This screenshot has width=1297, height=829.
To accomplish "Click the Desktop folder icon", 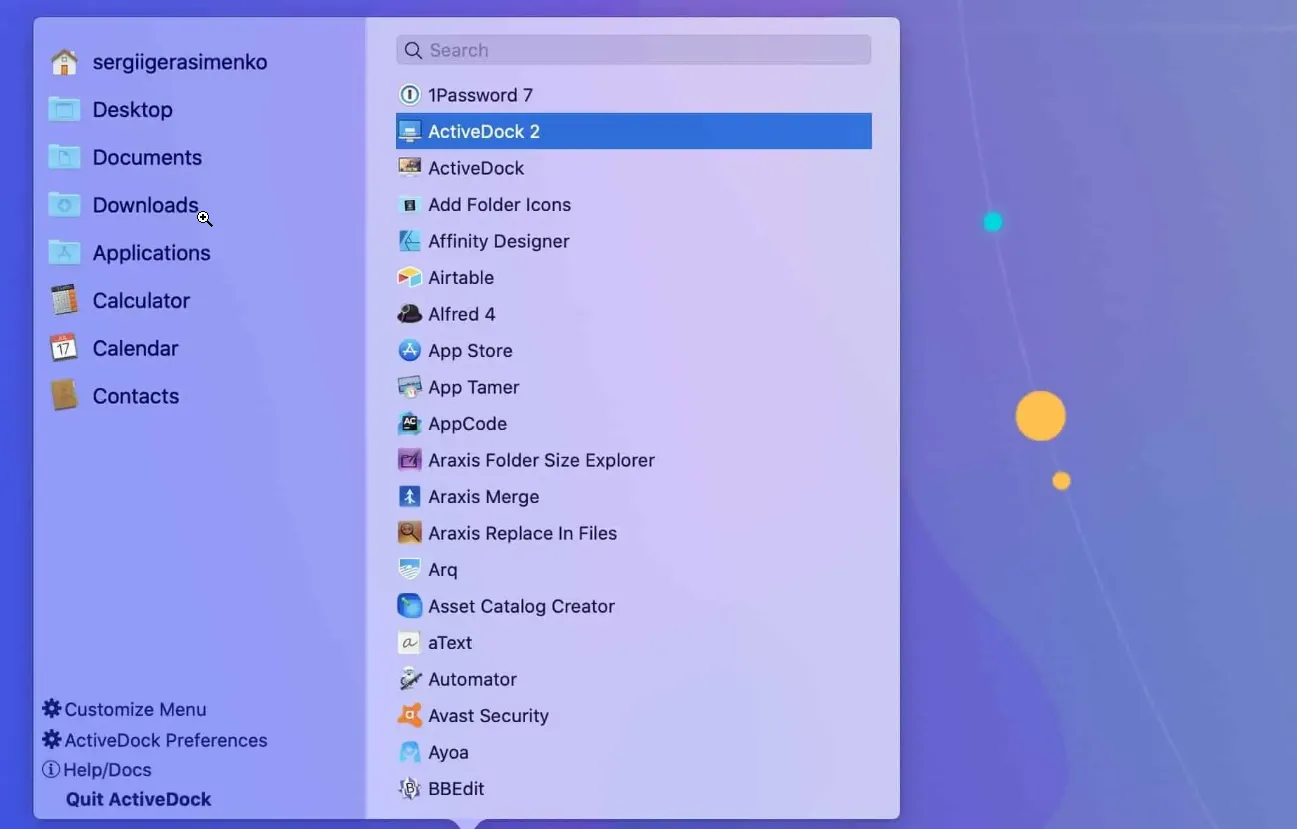I will point(64,109).
